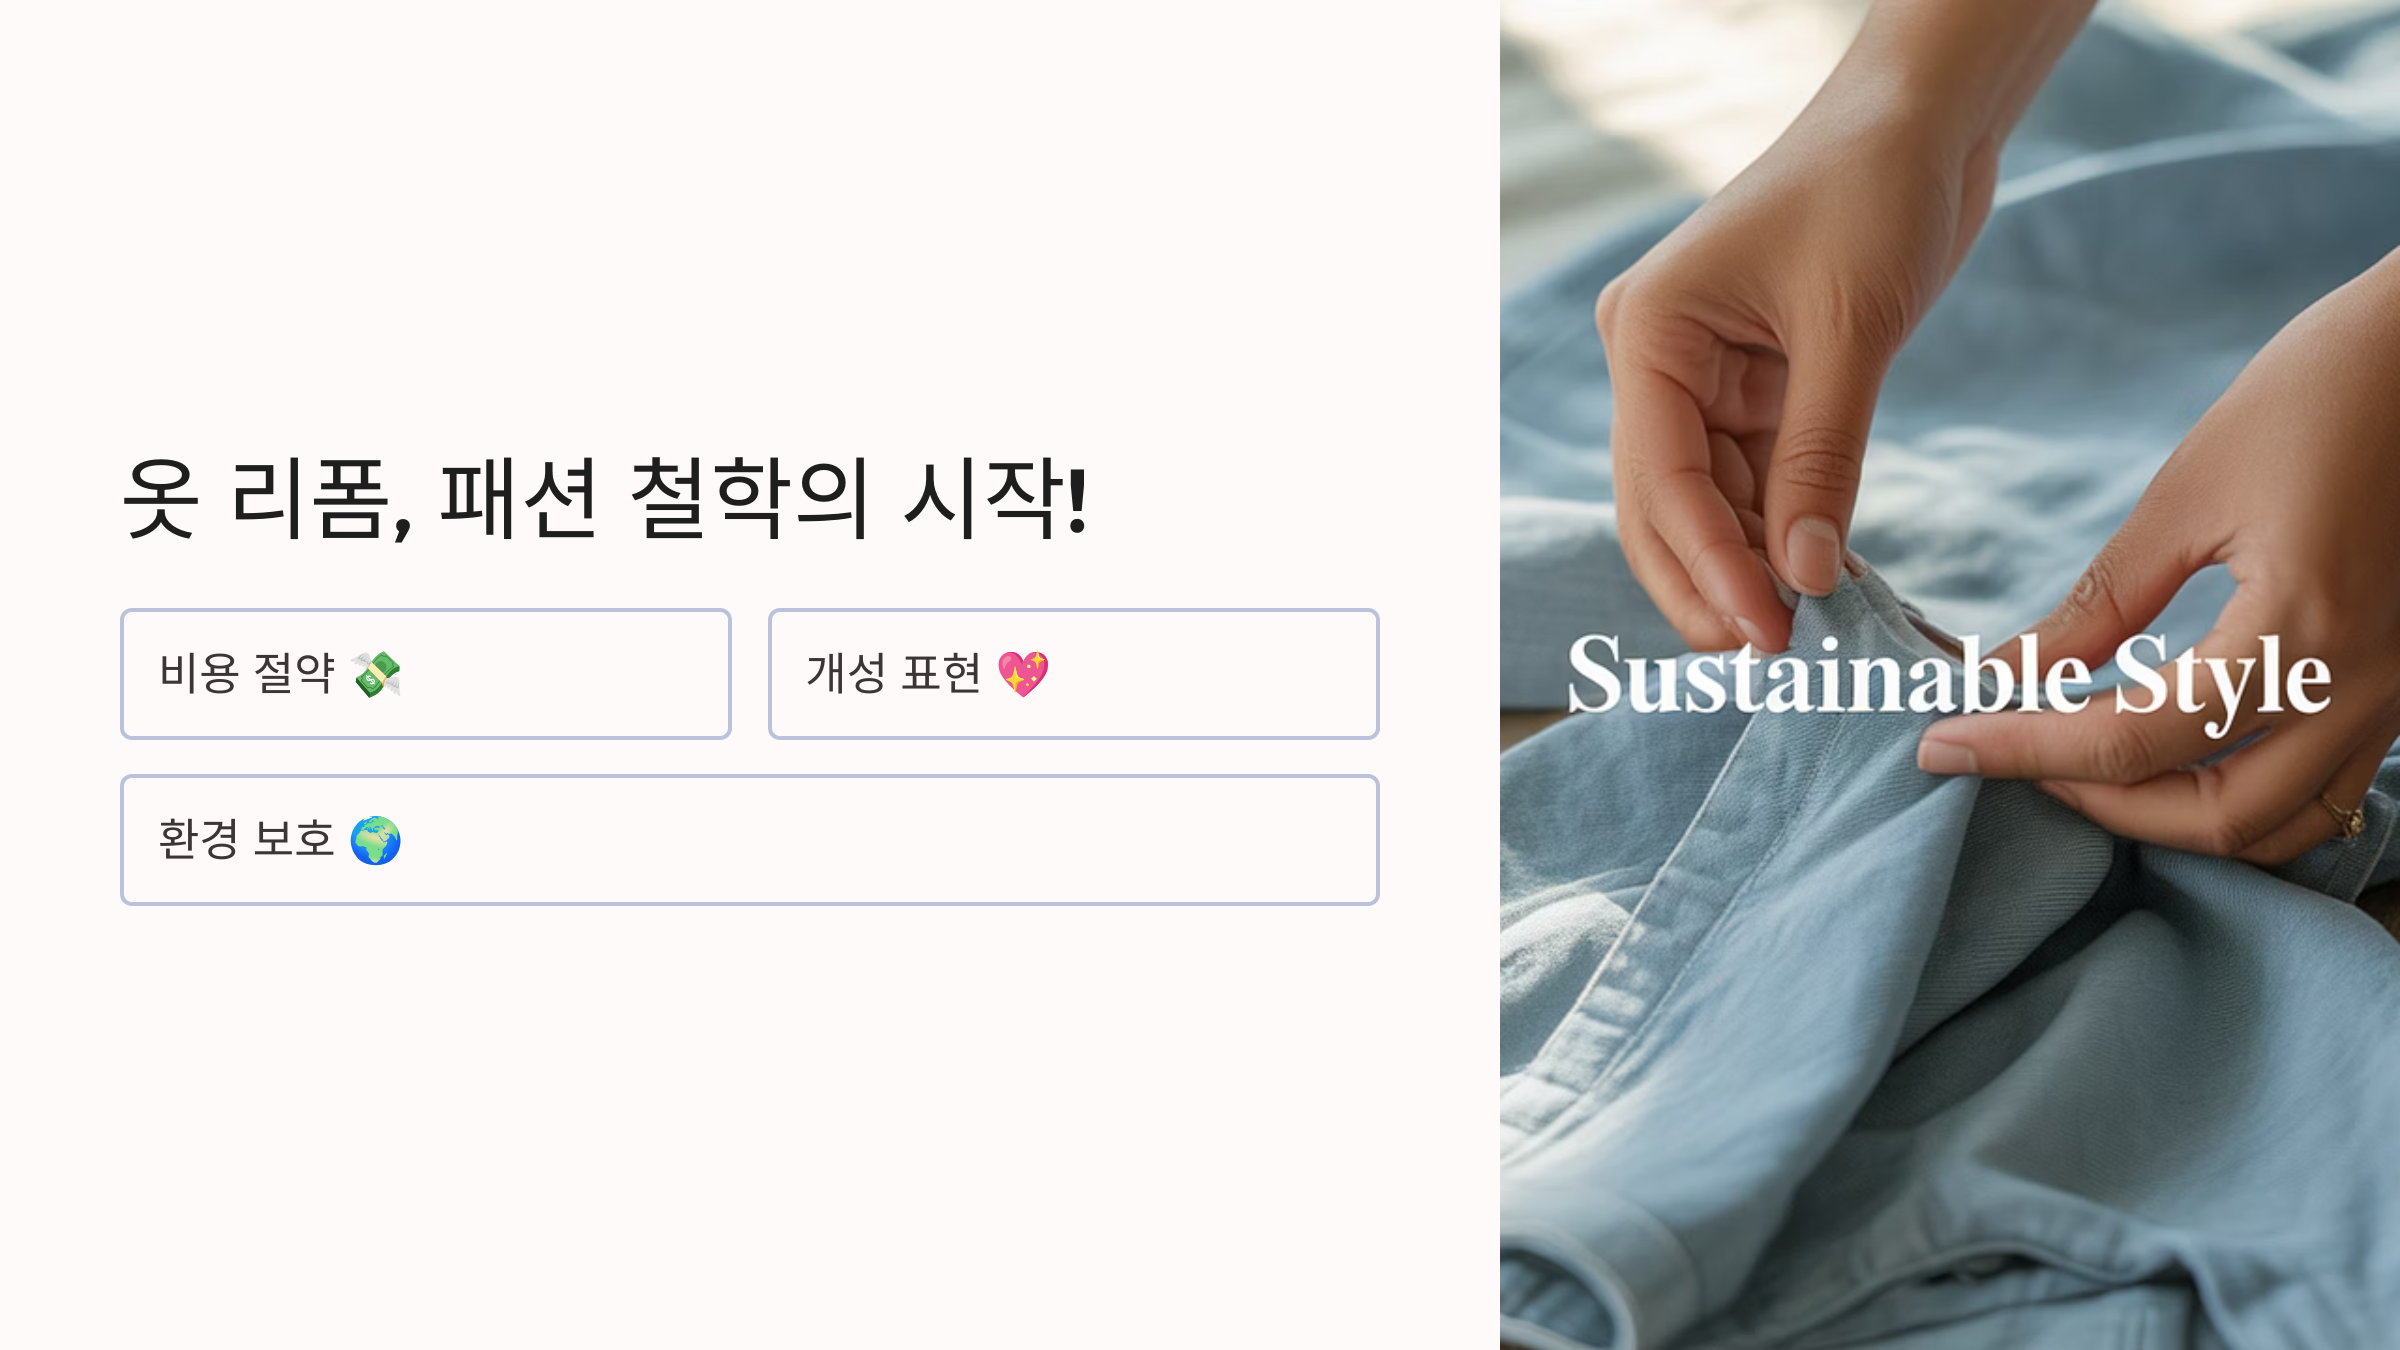Click the gold ring on the finger
Screen dimensions: 2400x1350
pyautogui.click(x=2342, y=815)
